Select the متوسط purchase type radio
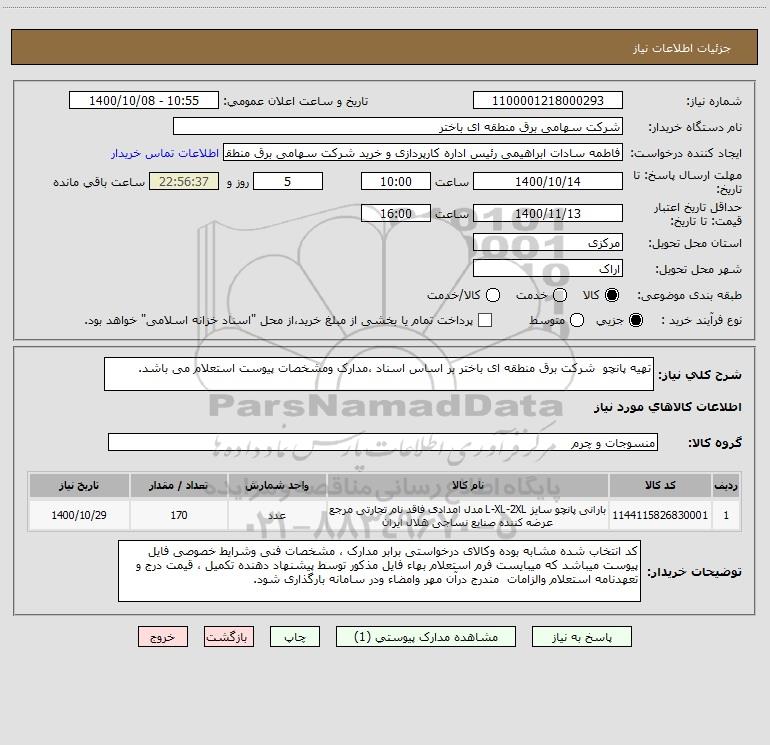 tap(577, 320)
